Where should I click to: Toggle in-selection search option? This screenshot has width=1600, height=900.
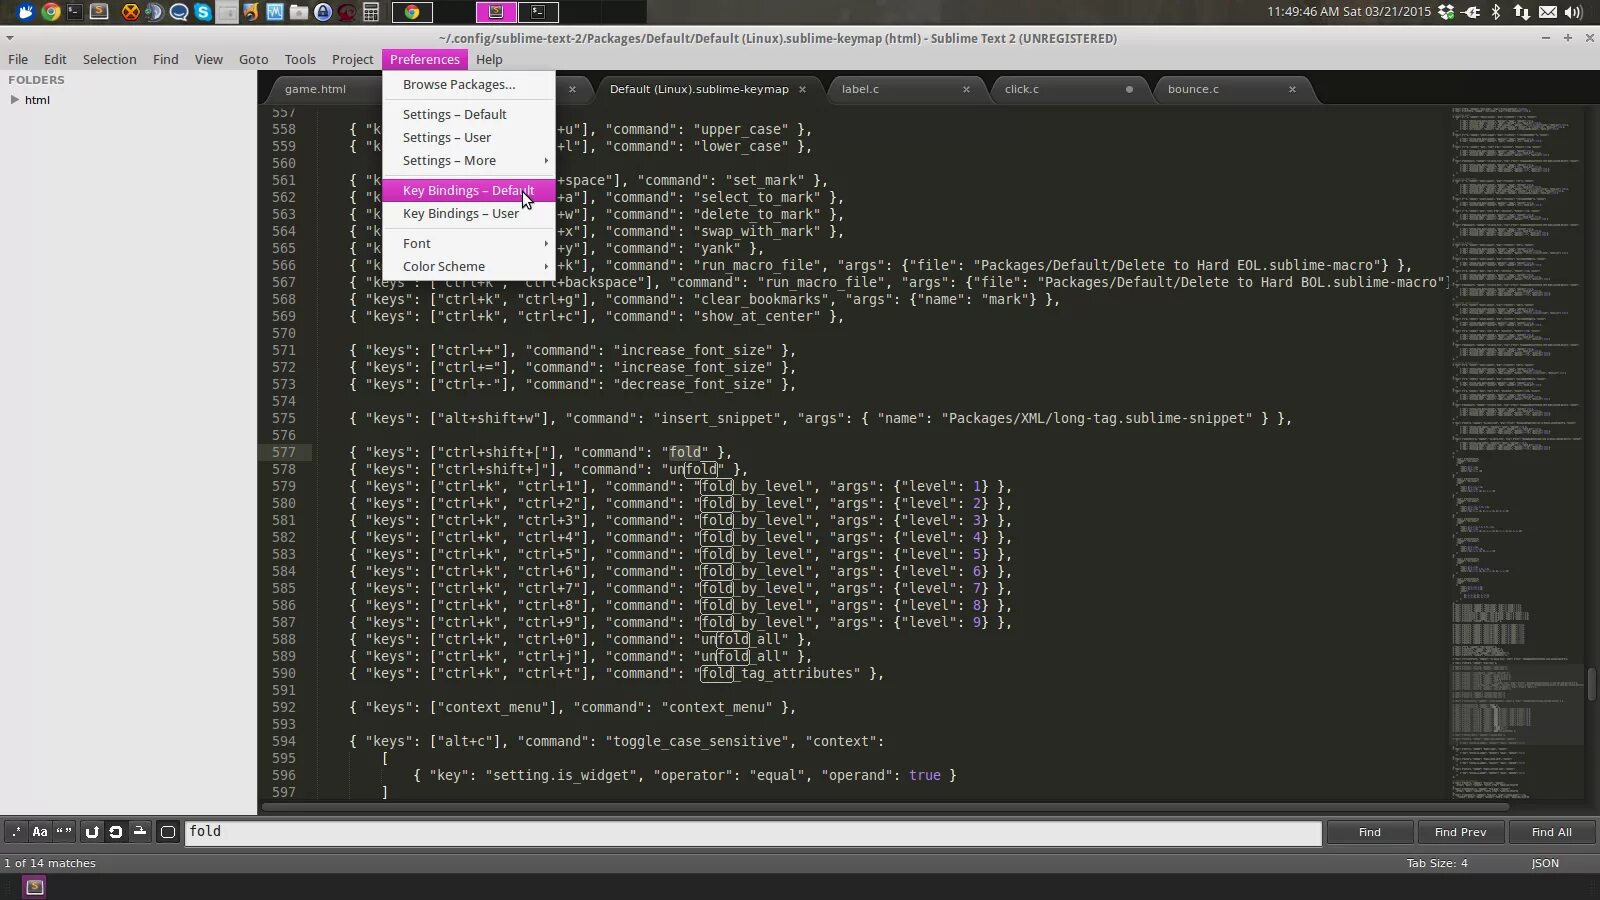pos(140,832)
